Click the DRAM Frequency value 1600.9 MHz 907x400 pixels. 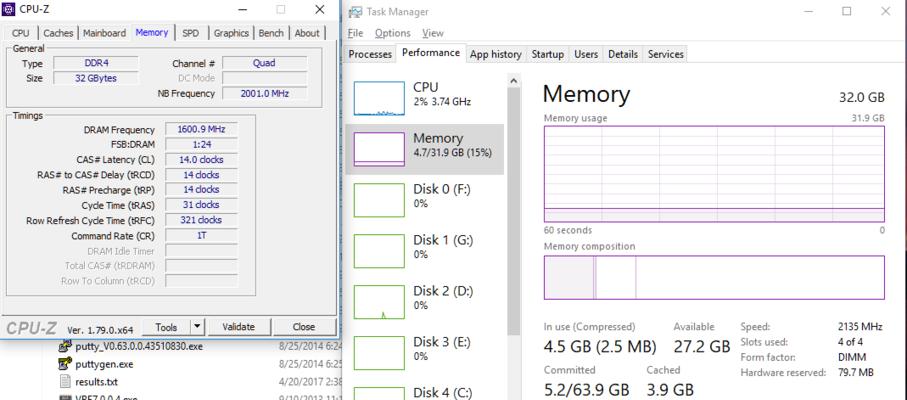(201, 129)
